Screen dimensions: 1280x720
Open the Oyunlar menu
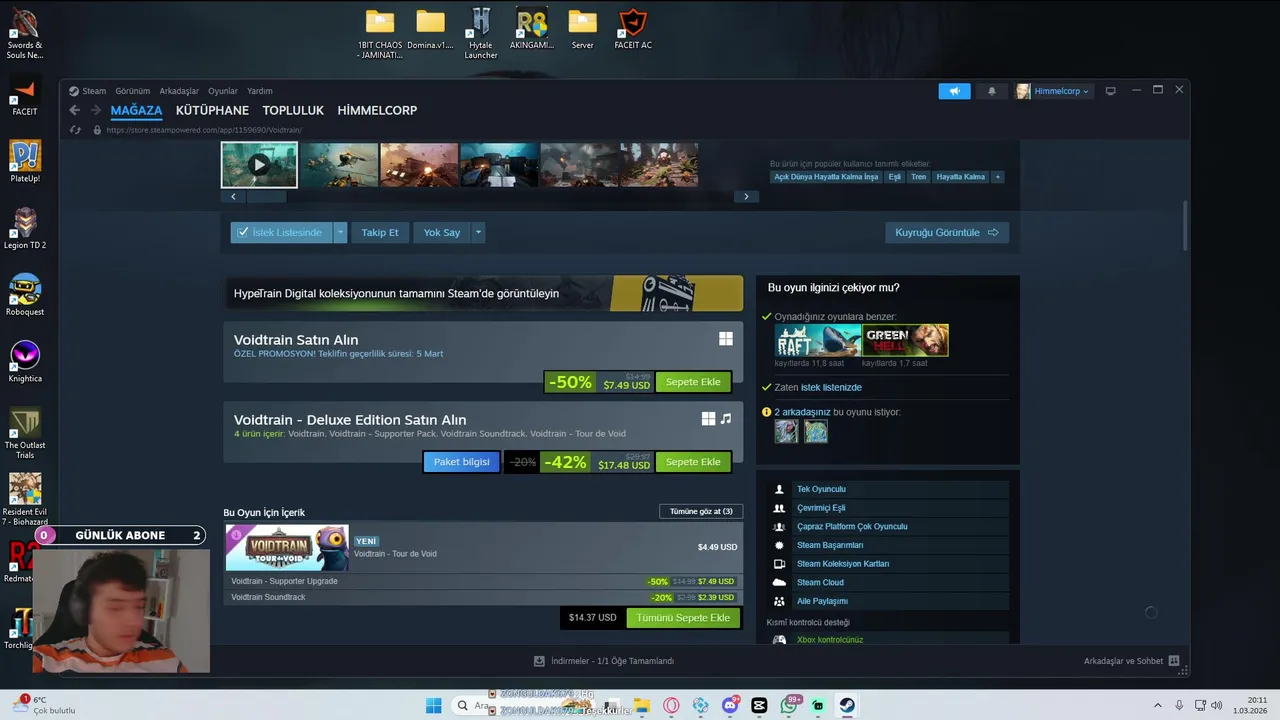tap(223, 91)
